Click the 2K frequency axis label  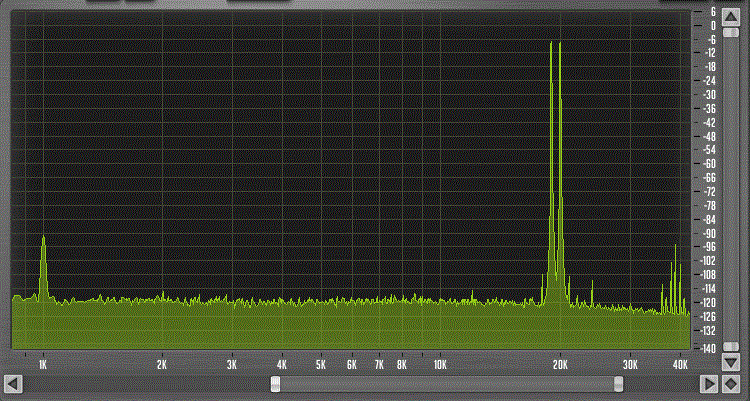(162, 365)
